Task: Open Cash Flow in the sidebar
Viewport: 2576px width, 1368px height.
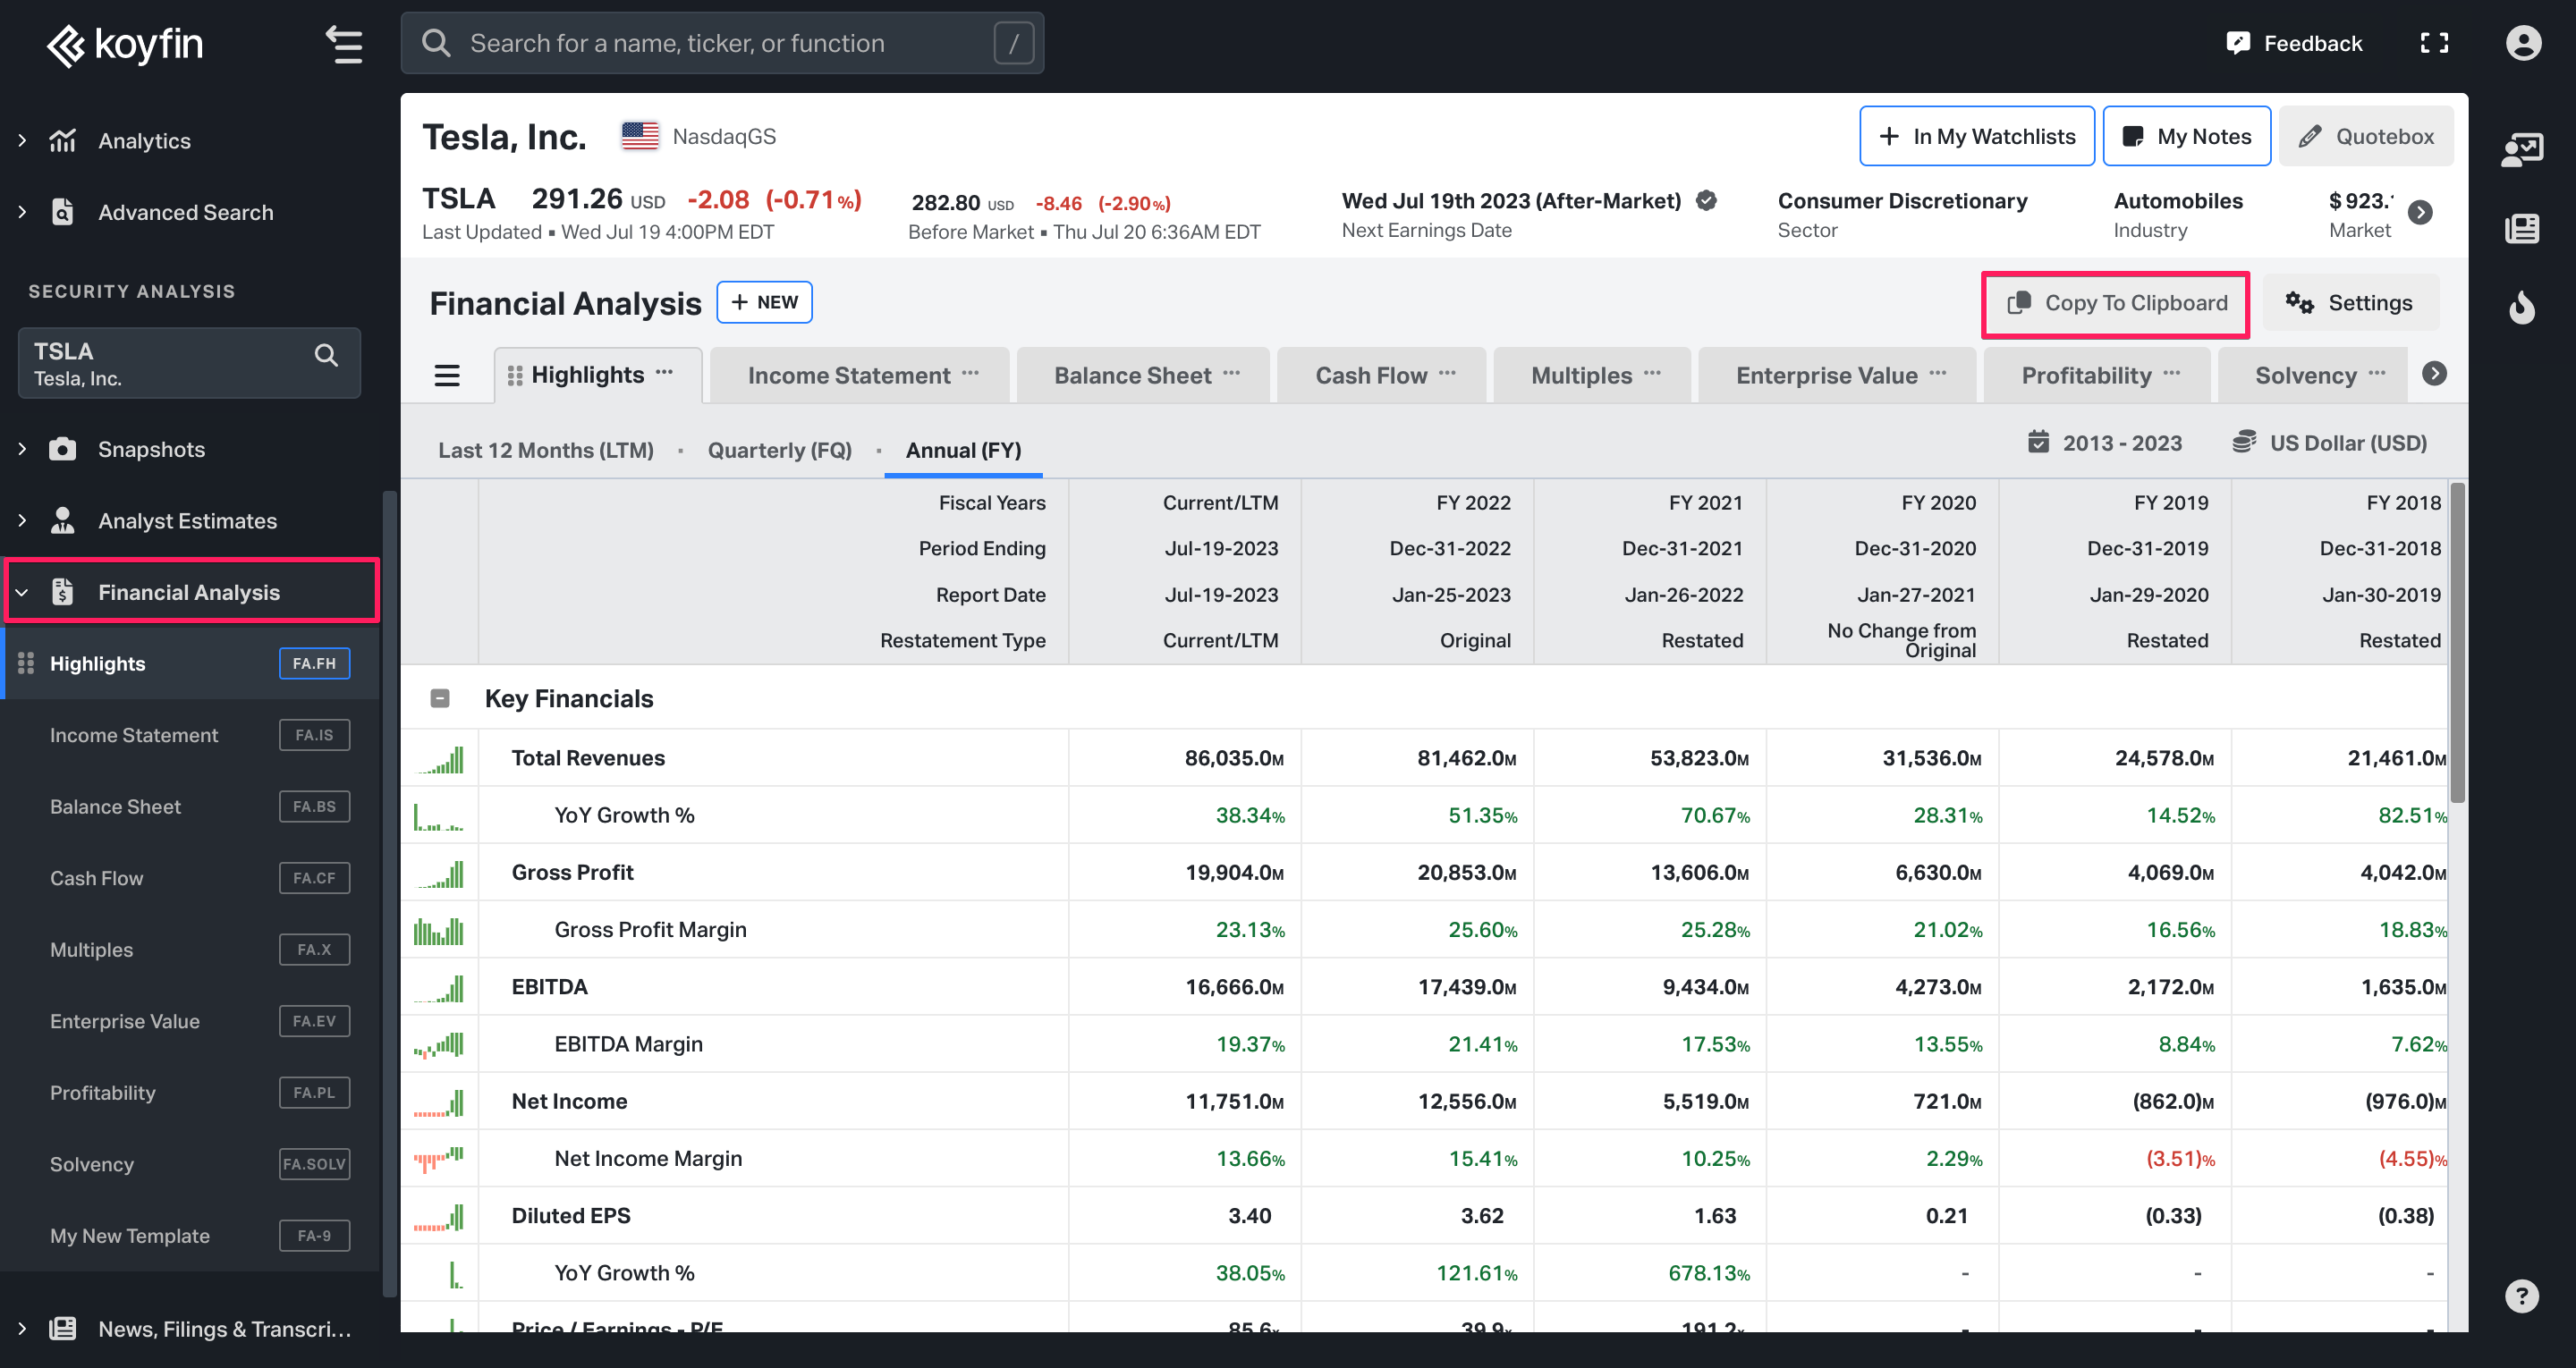Action: click(x=97, y=878)
